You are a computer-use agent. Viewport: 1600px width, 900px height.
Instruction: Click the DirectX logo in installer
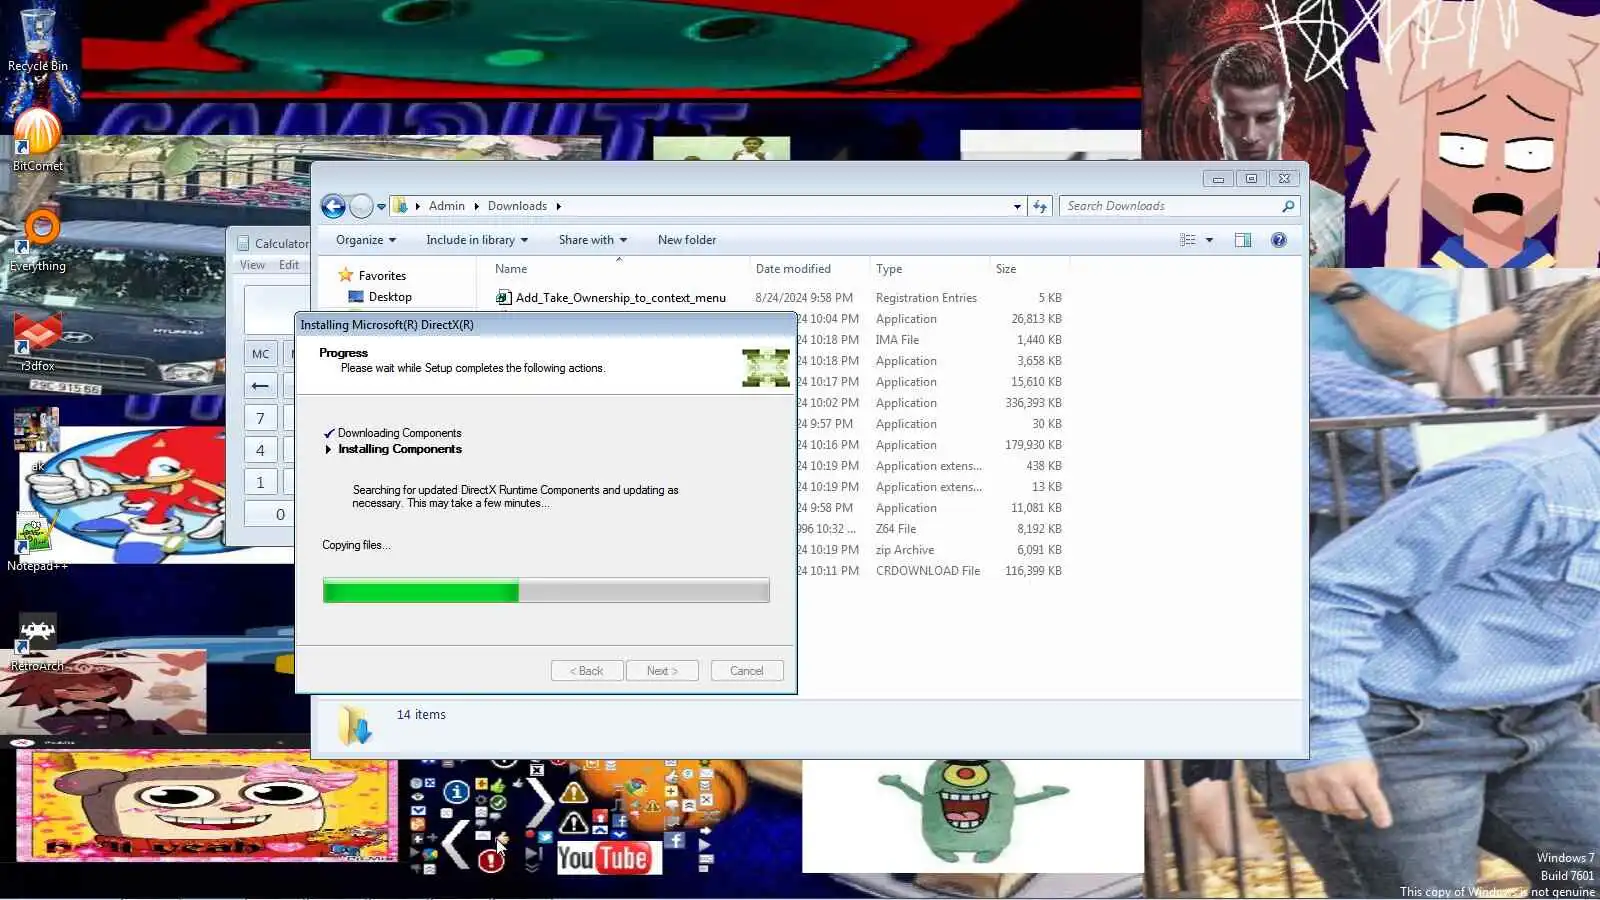(766, 367)
